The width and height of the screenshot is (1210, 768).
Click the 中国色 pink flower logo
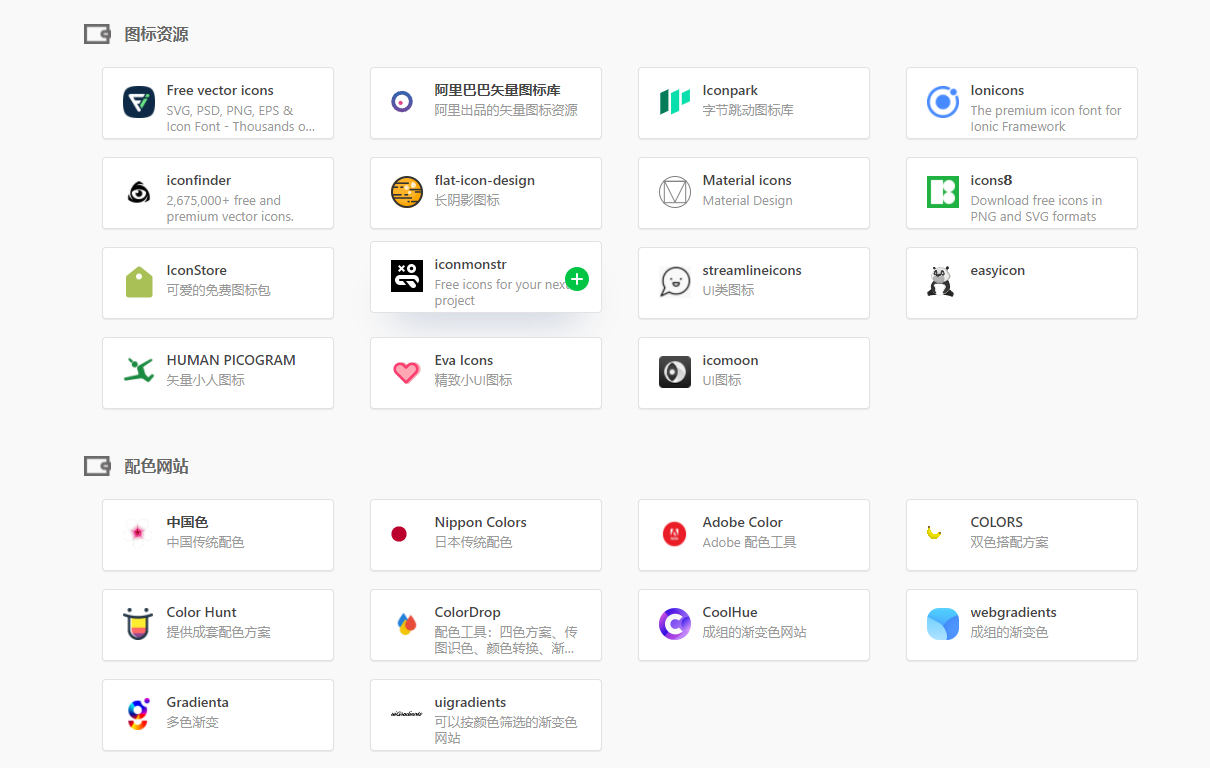tap(137, 533)
